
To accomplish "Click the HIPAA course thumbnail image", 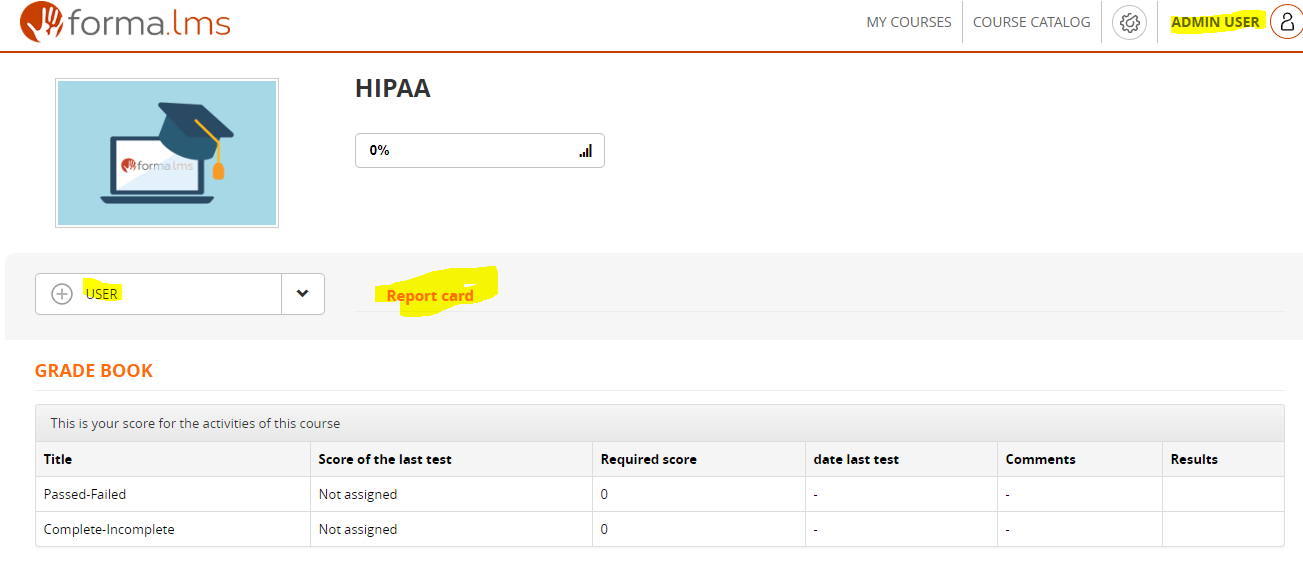I will [167, 153].
